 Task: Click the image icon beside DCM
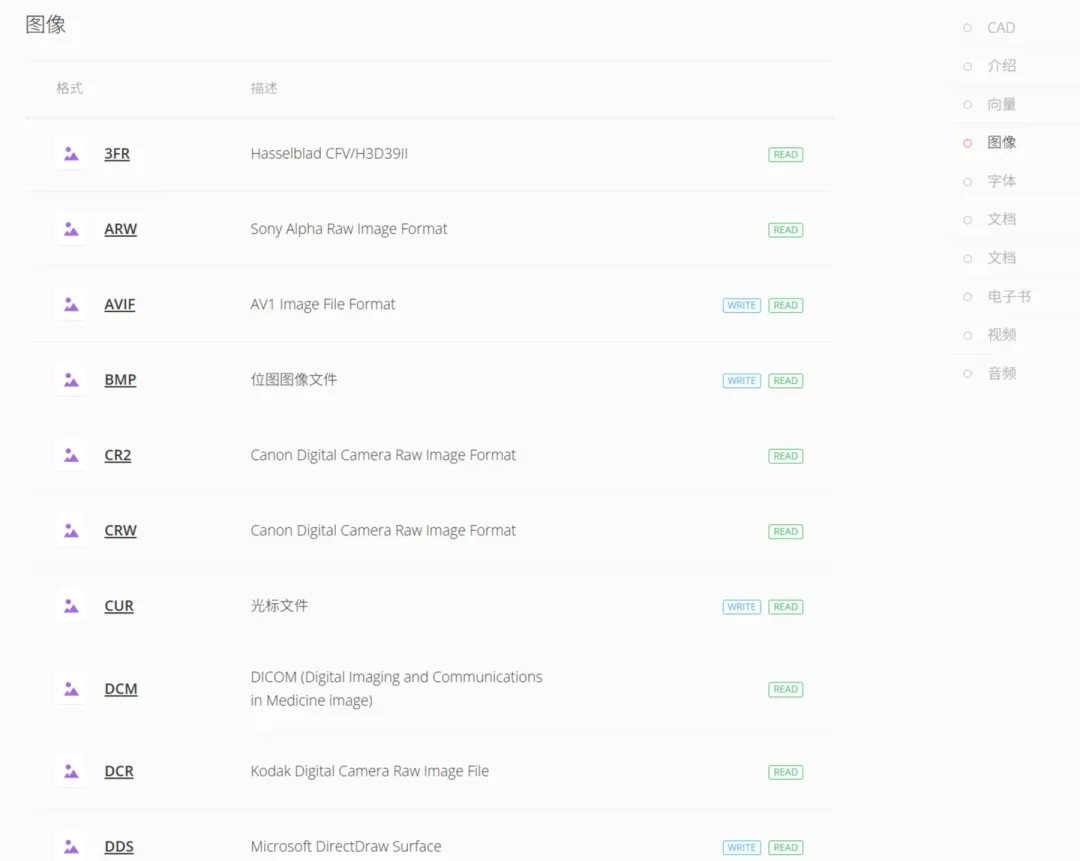(71, 689)
